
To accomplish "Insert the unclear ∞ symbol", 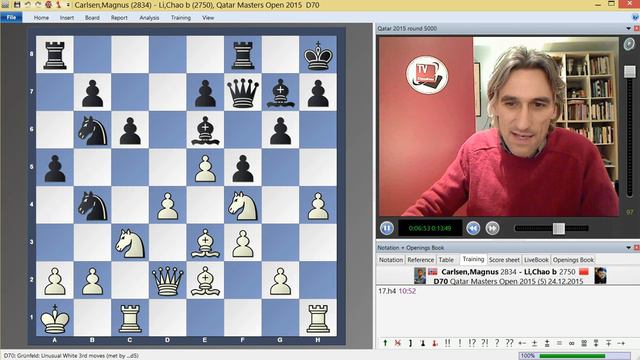I will coord(571,343).
